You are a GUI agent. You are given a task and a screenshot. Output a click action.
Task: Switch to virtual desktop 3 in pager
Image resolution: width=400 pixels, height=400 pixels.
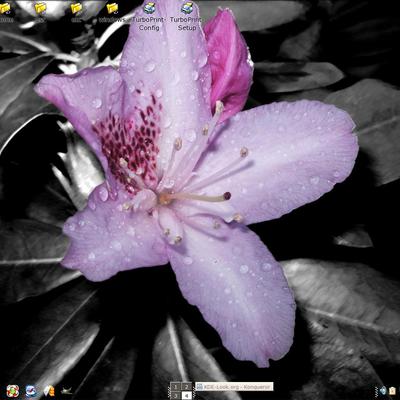(x=176, y=395)
